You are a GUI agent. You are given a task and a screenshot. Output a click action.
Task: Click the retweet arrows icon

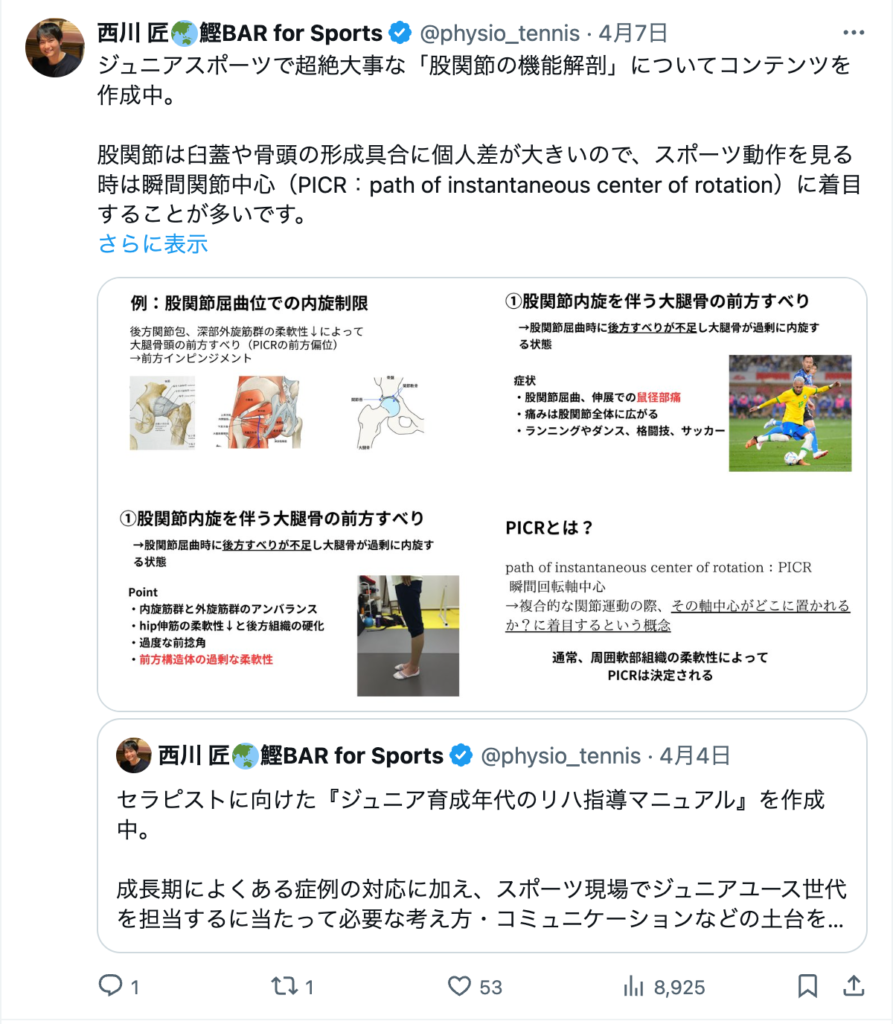[284, 985]
